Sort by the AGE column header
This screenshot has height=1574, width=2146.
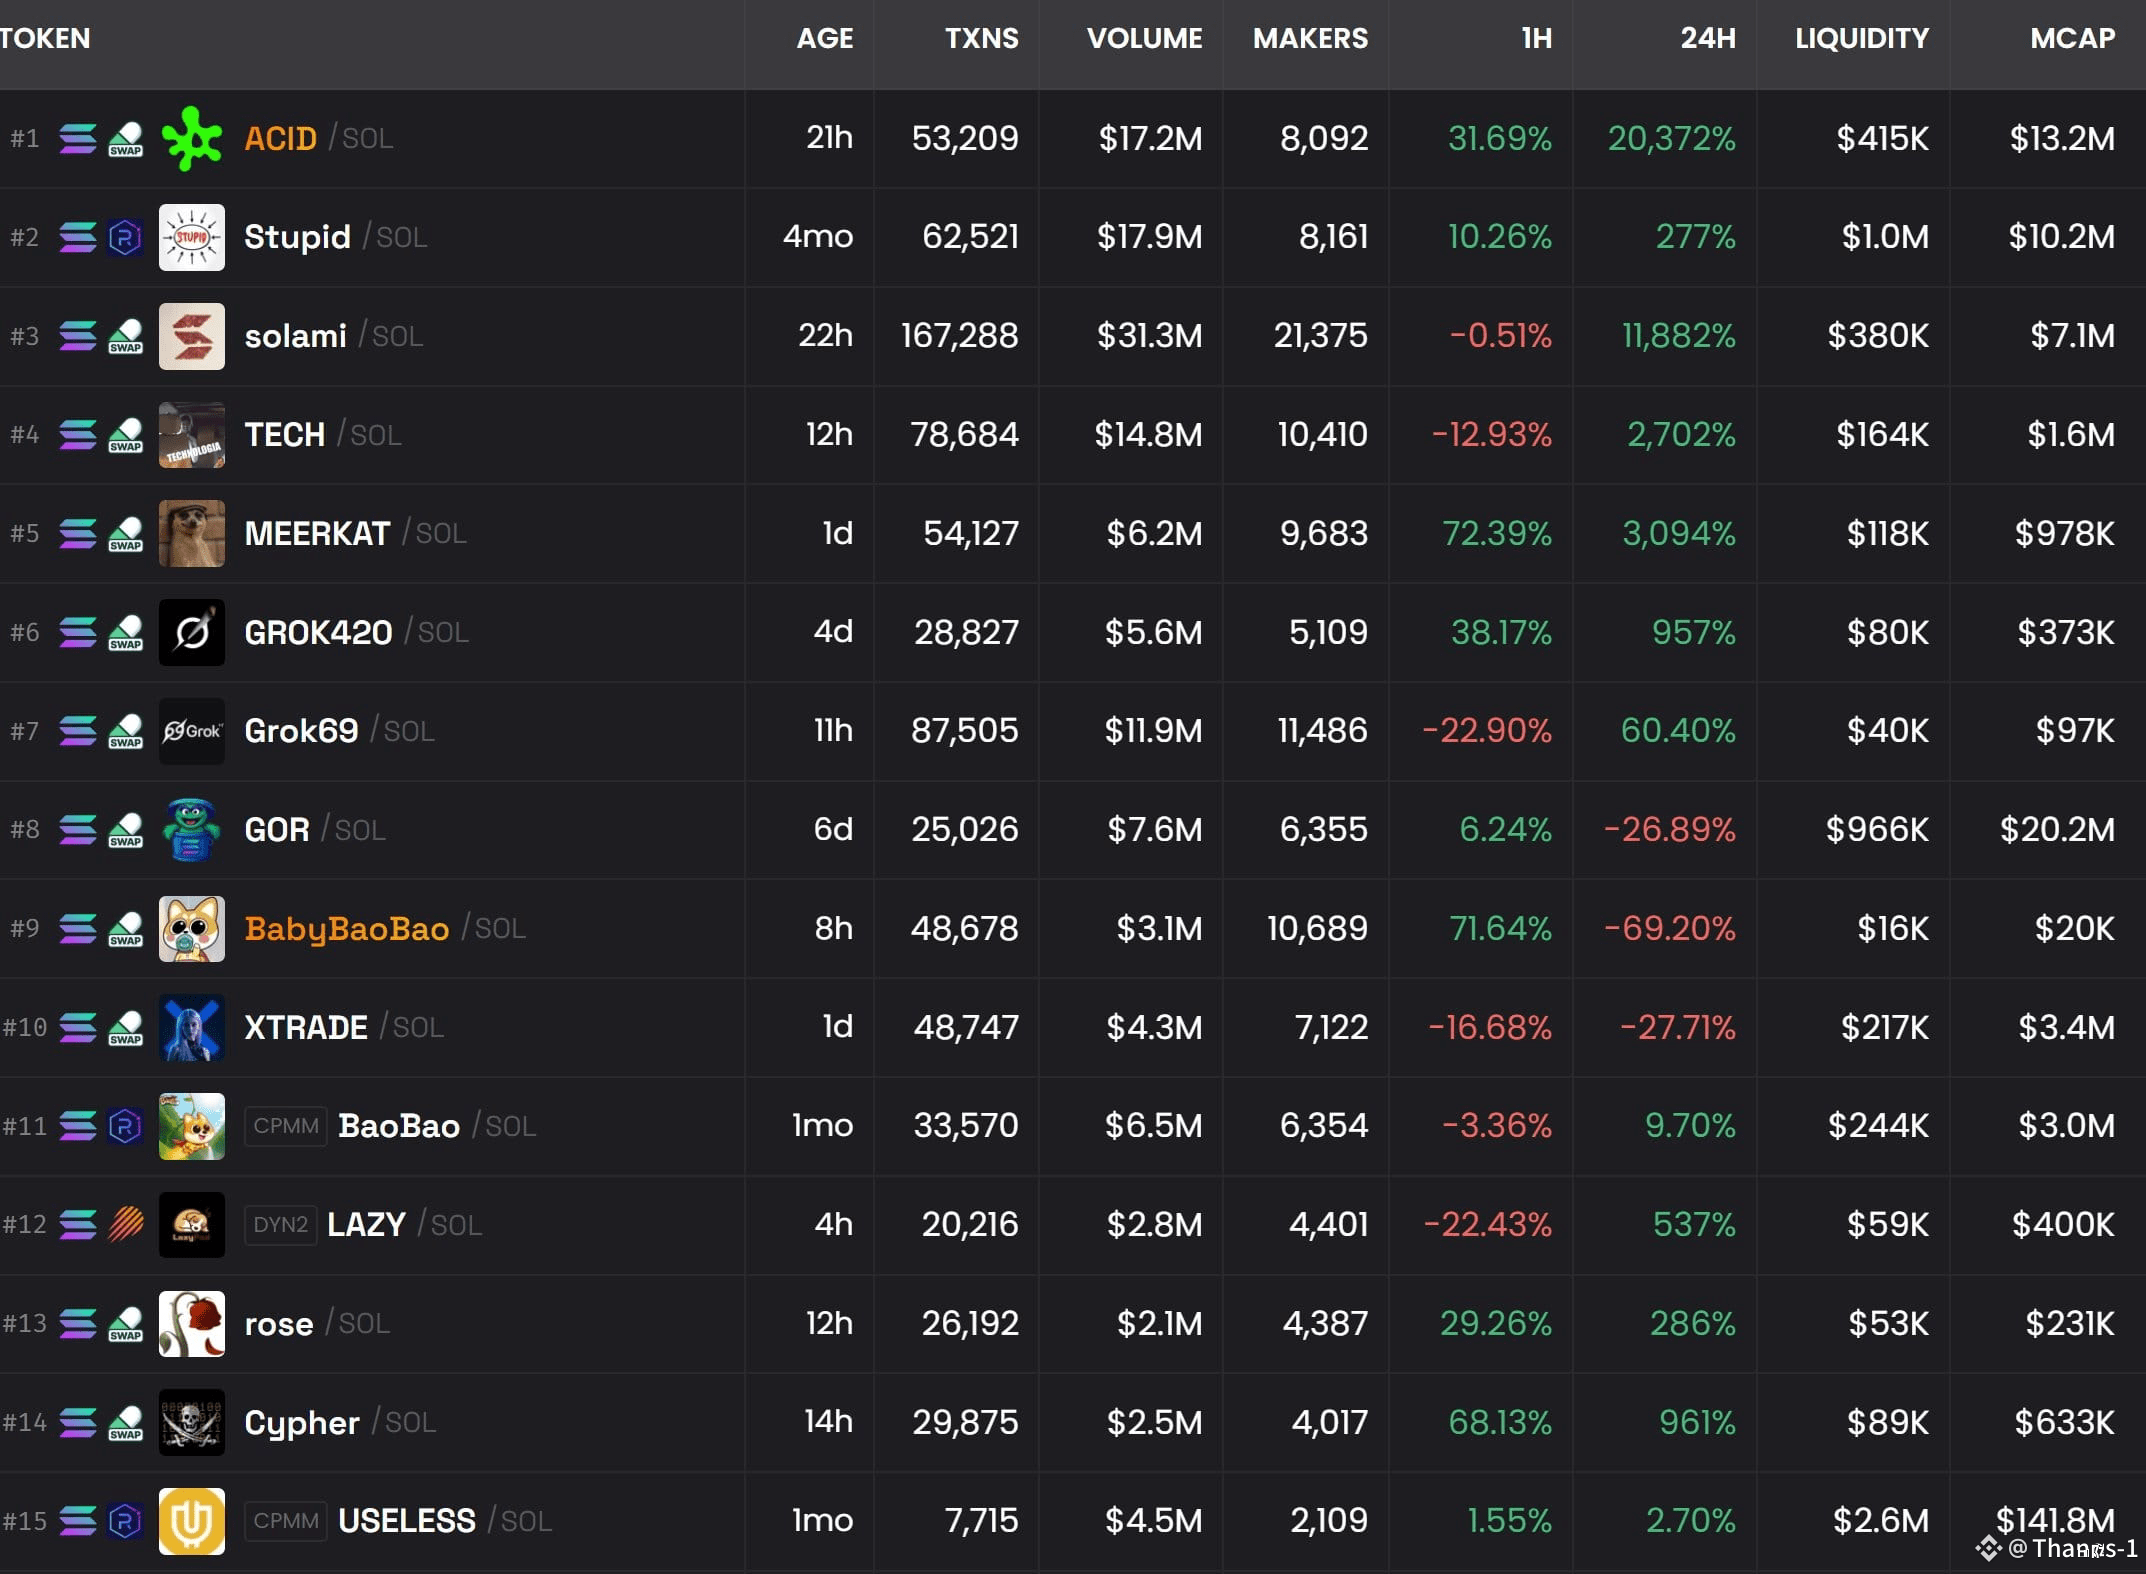pyautogui.click(x=824, y=39)
